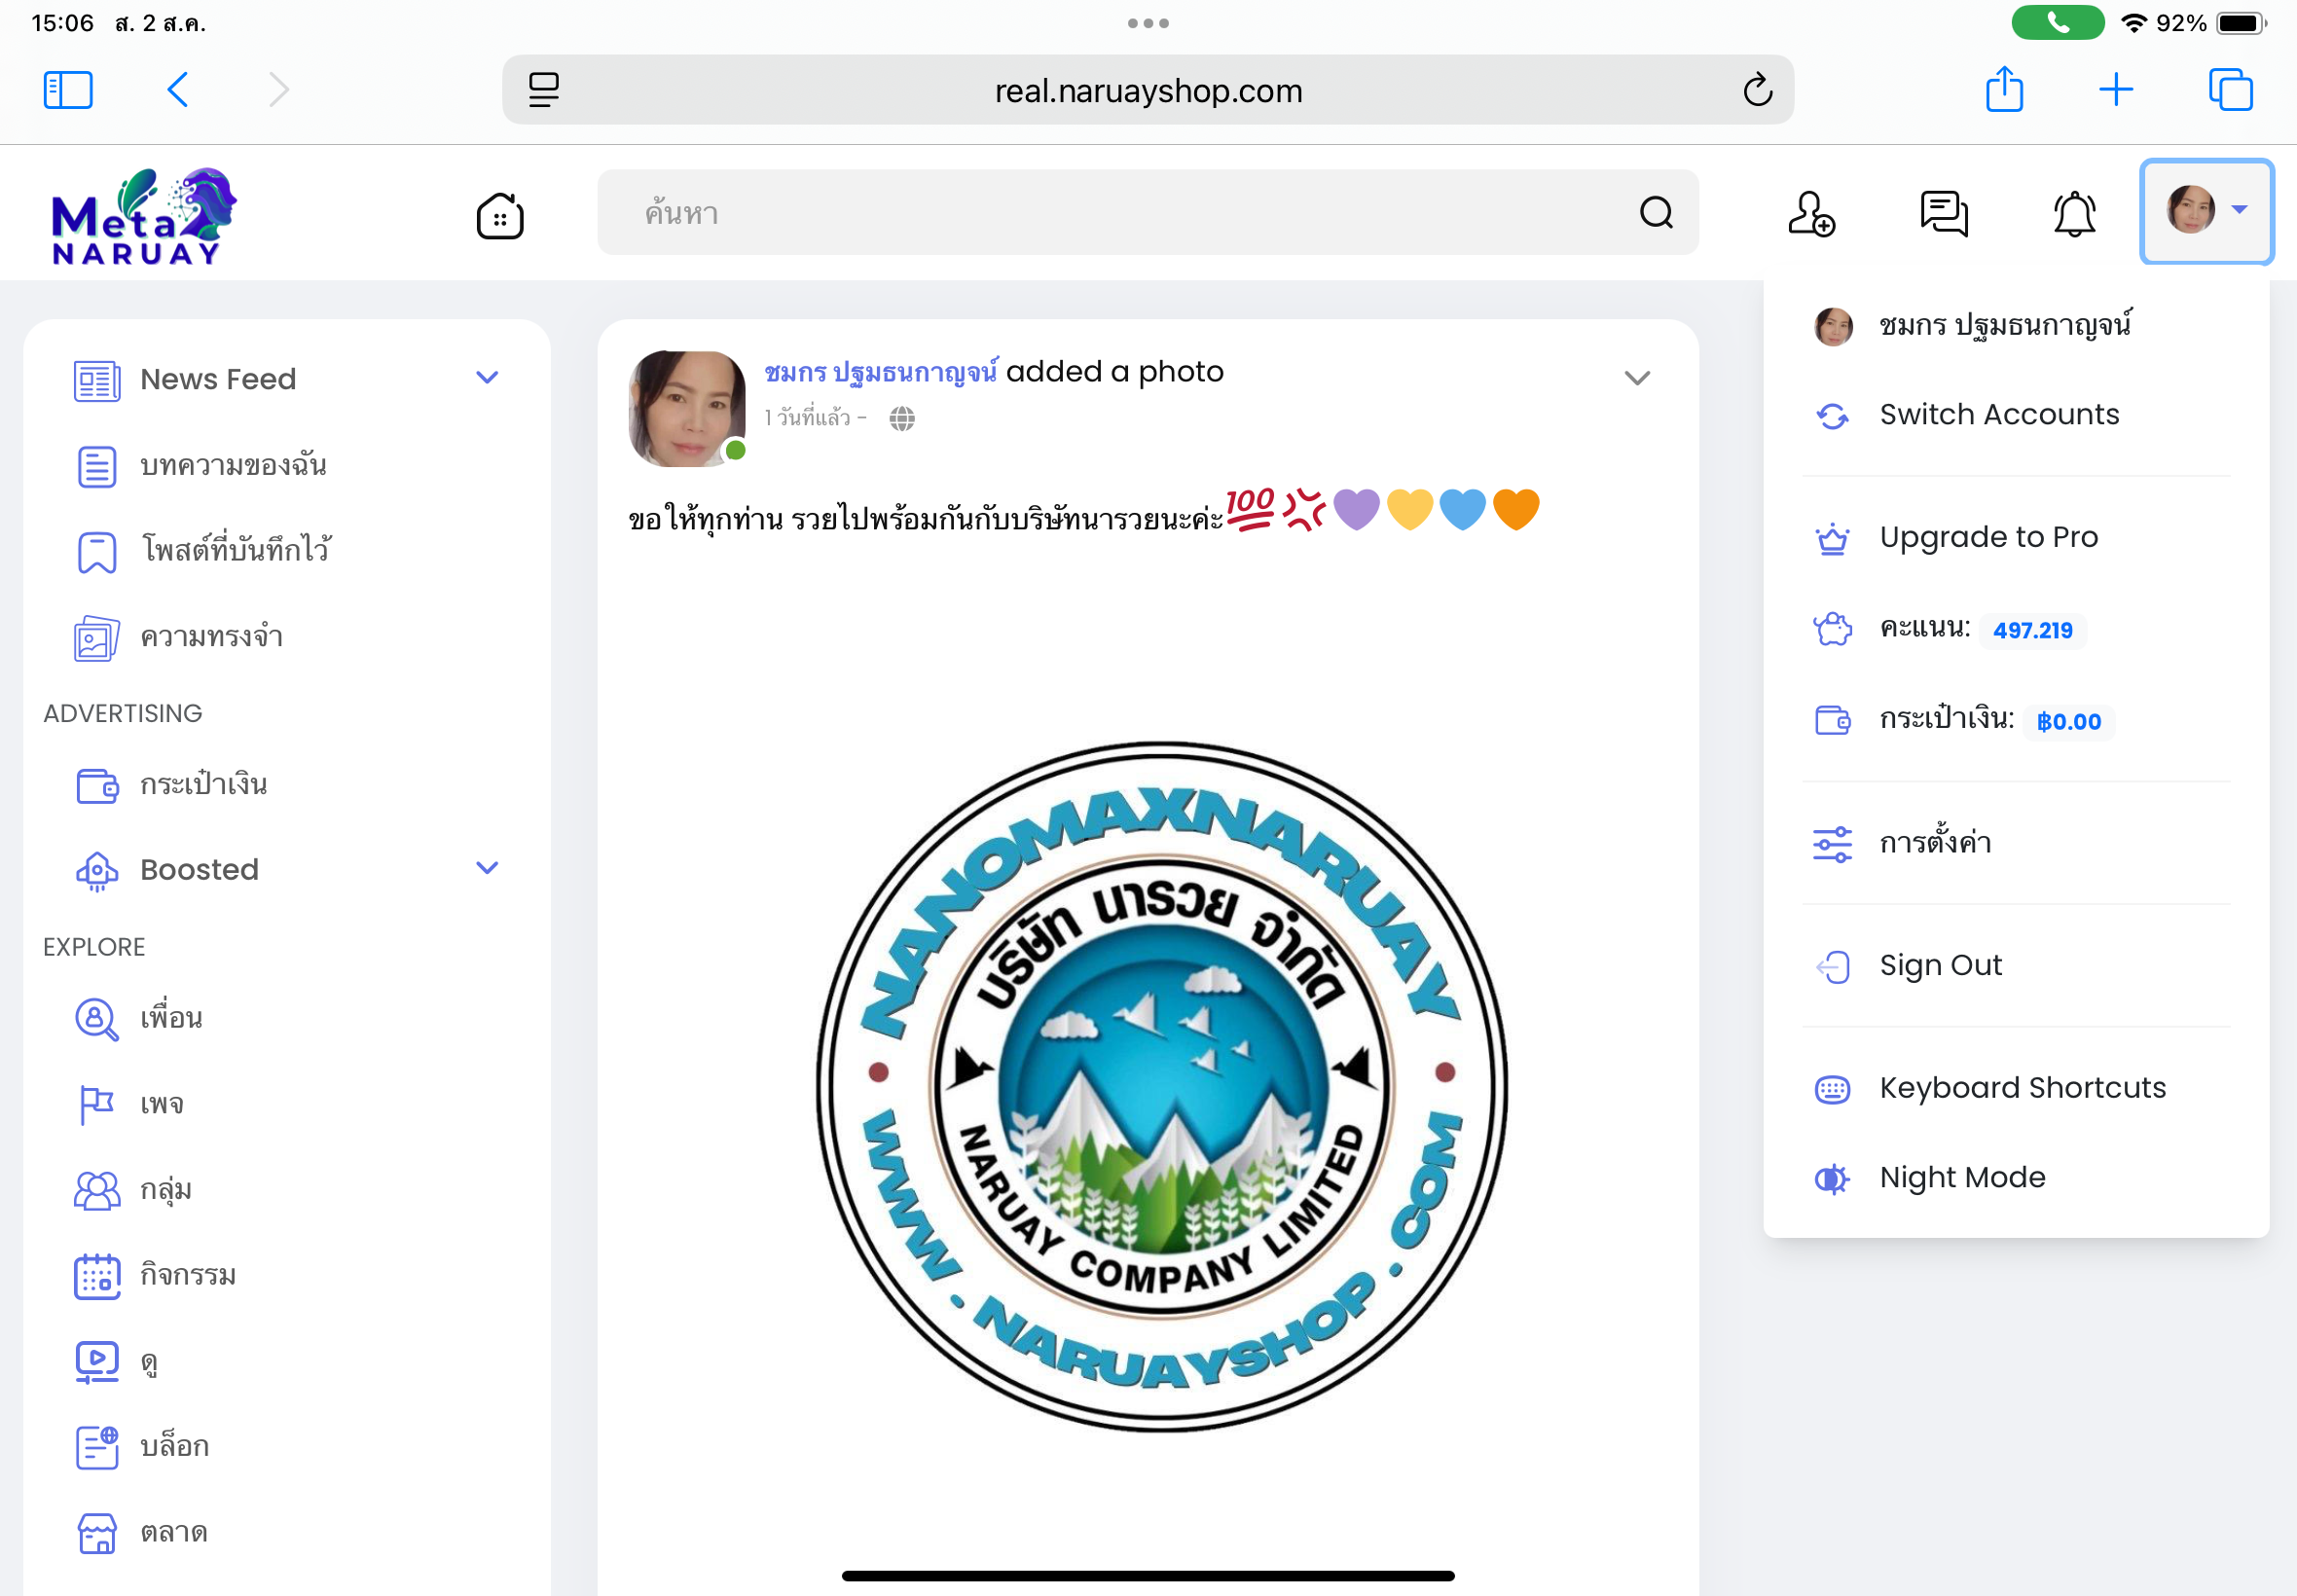Click the magnifier search icon
Viewport: 2297px width, 1596px height.
click(1656, 212)
